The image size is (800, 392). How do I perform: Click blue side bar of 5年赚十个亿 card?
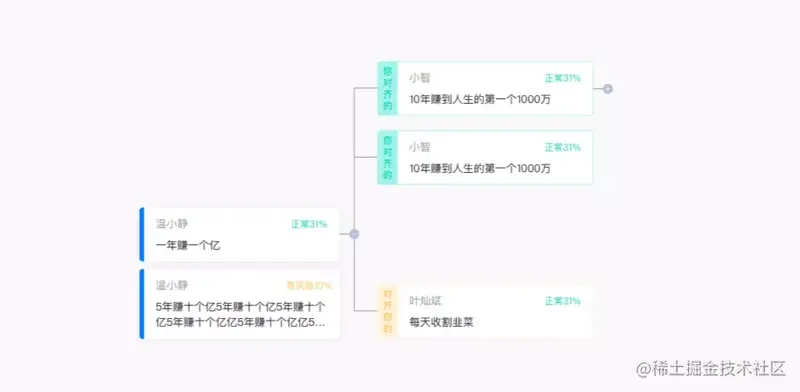click(x=142, y=304)
